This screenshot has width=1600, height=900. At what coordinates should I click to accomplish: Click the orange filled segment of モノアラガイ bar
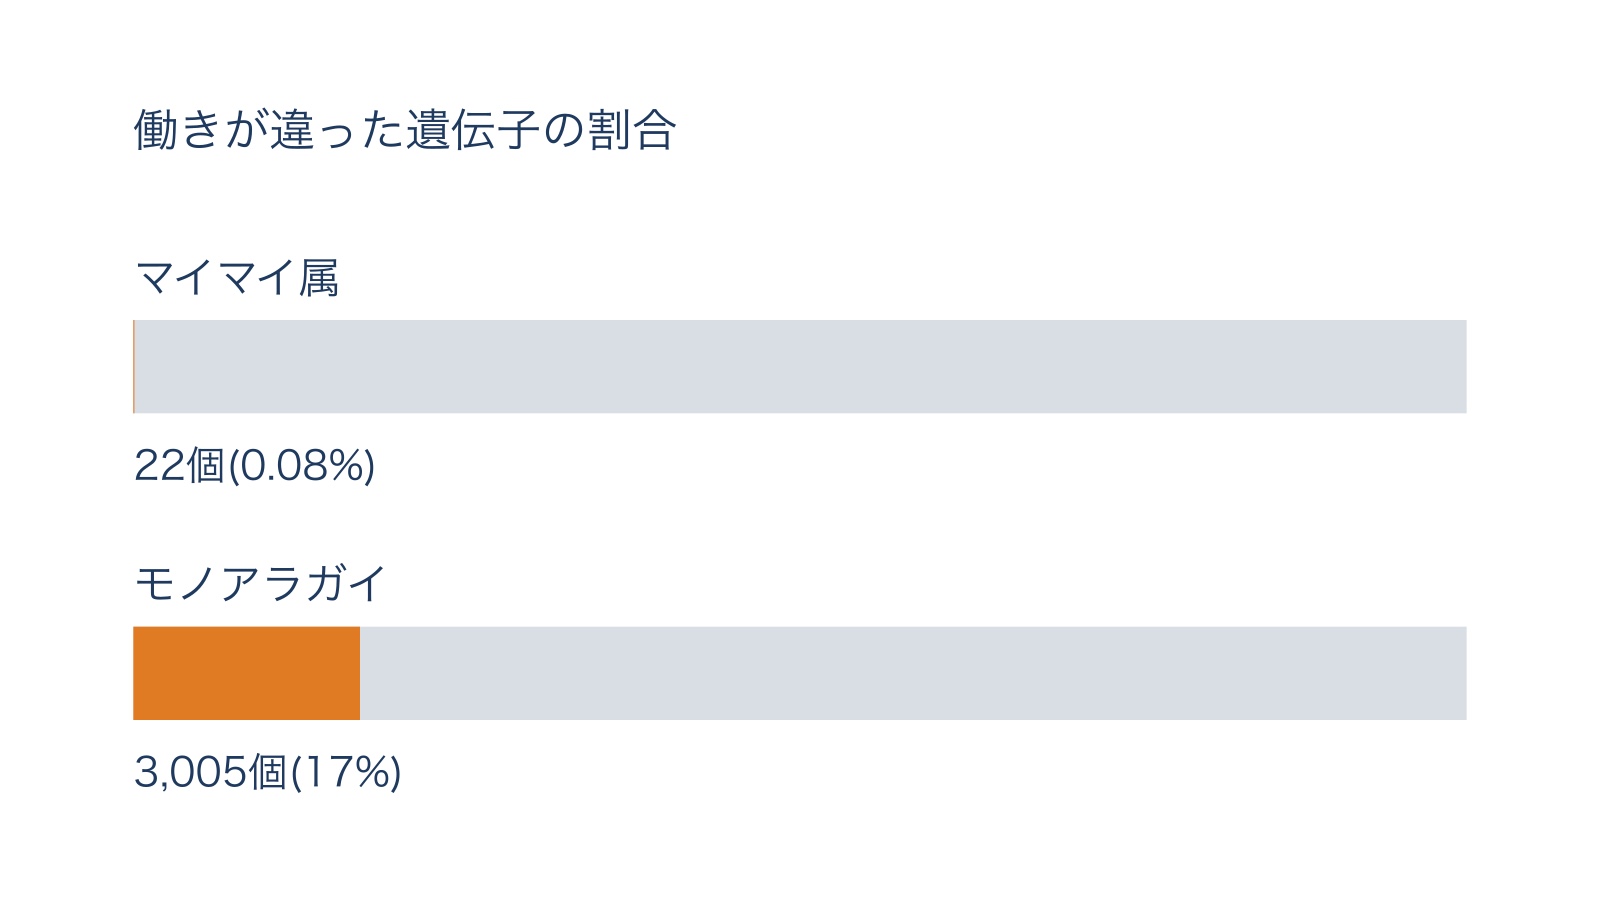click(x=246, y=673)
